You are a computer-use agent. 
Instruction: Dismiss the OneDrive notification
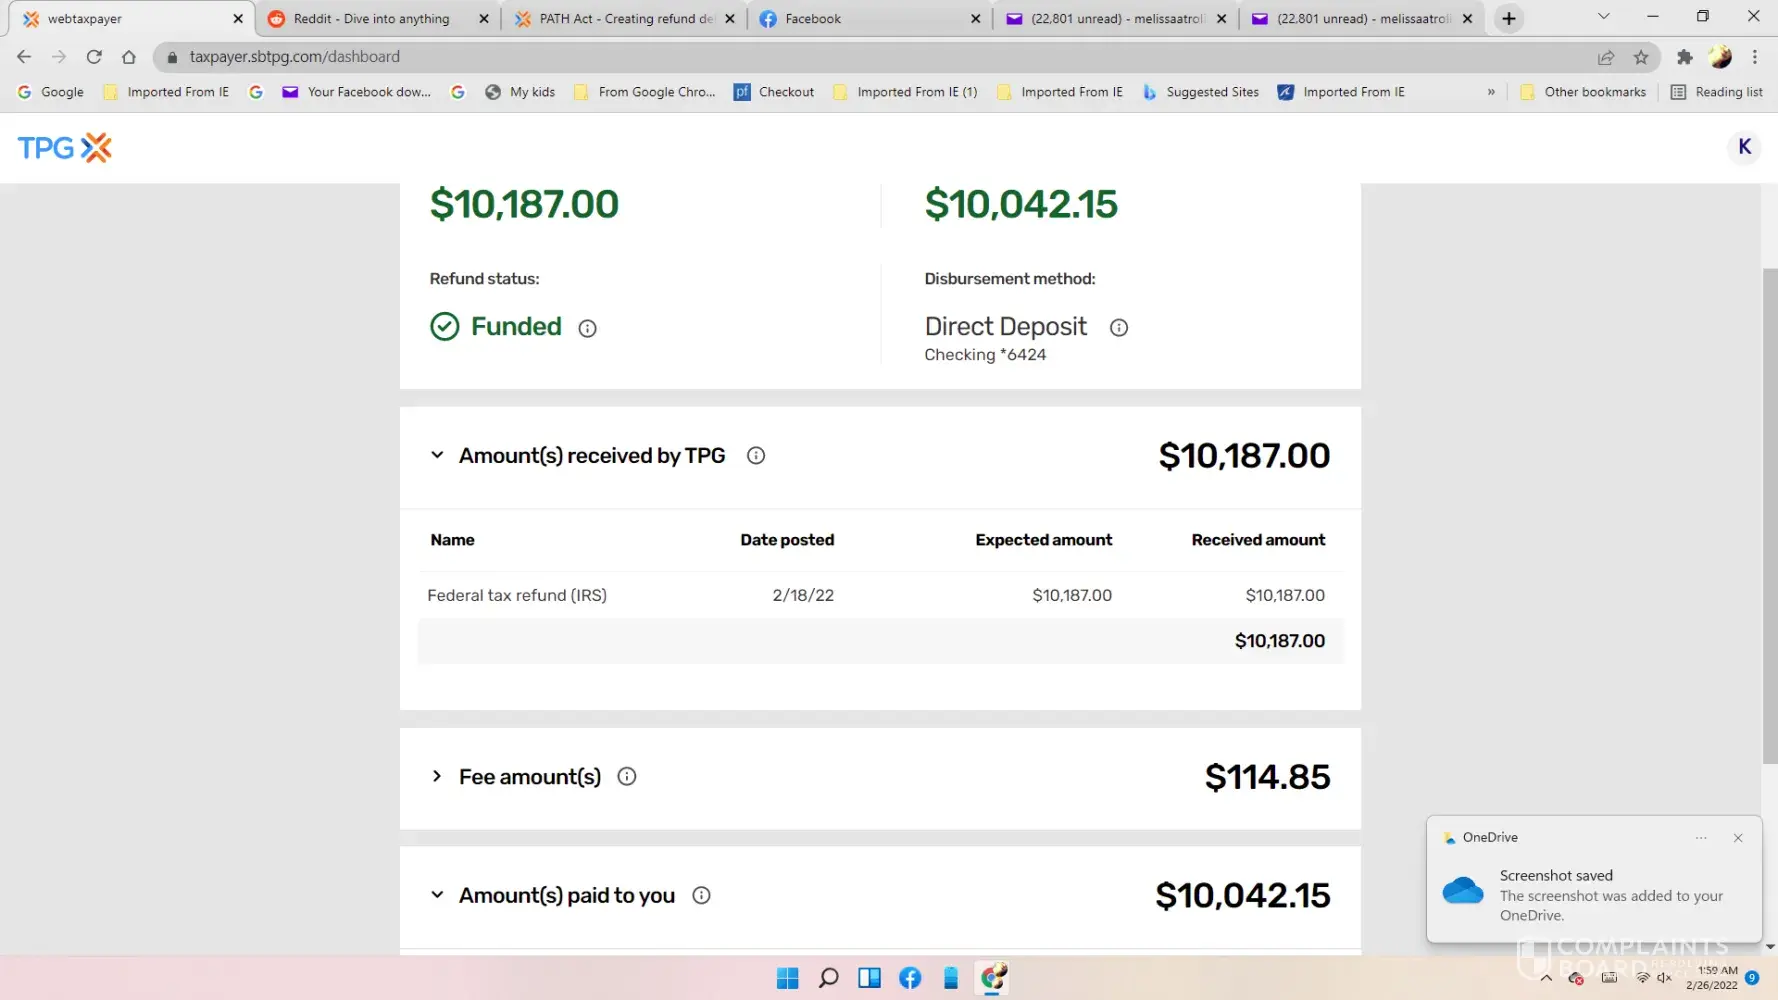tap(1738, 838)
